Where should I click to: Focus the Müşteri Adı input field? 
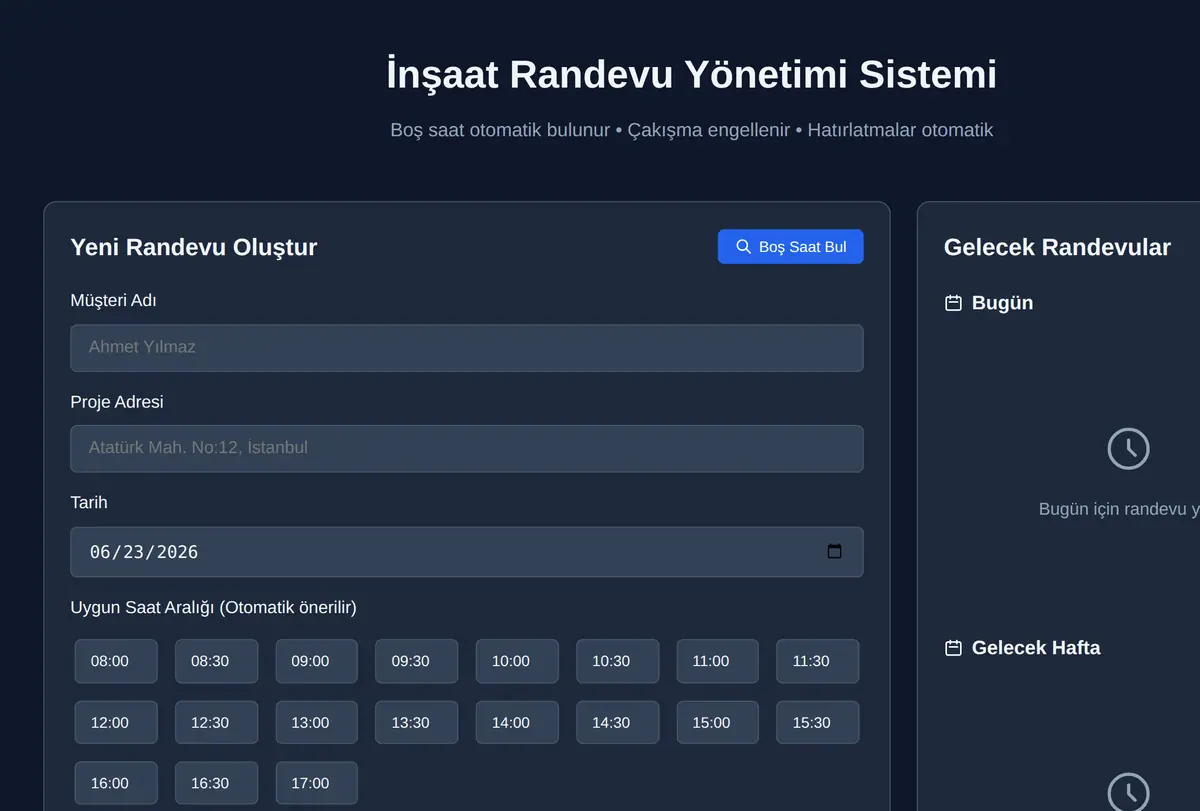tap(467, 348)
